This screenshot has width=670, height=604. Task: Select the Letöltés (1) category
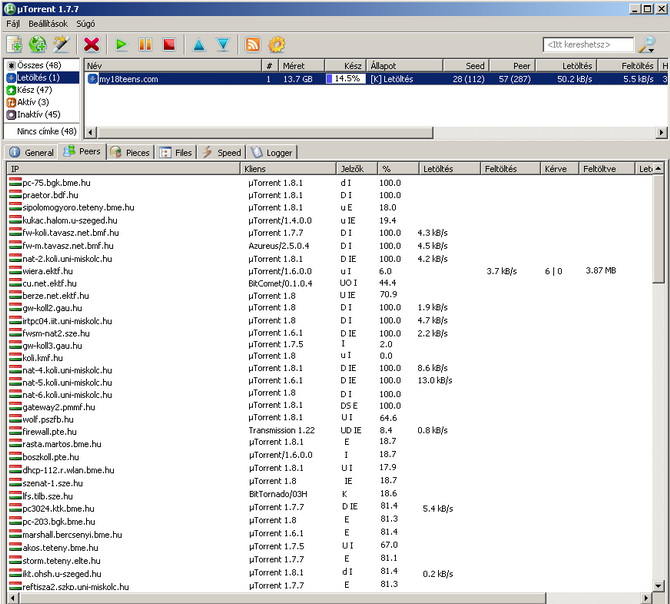click(42, 78)
